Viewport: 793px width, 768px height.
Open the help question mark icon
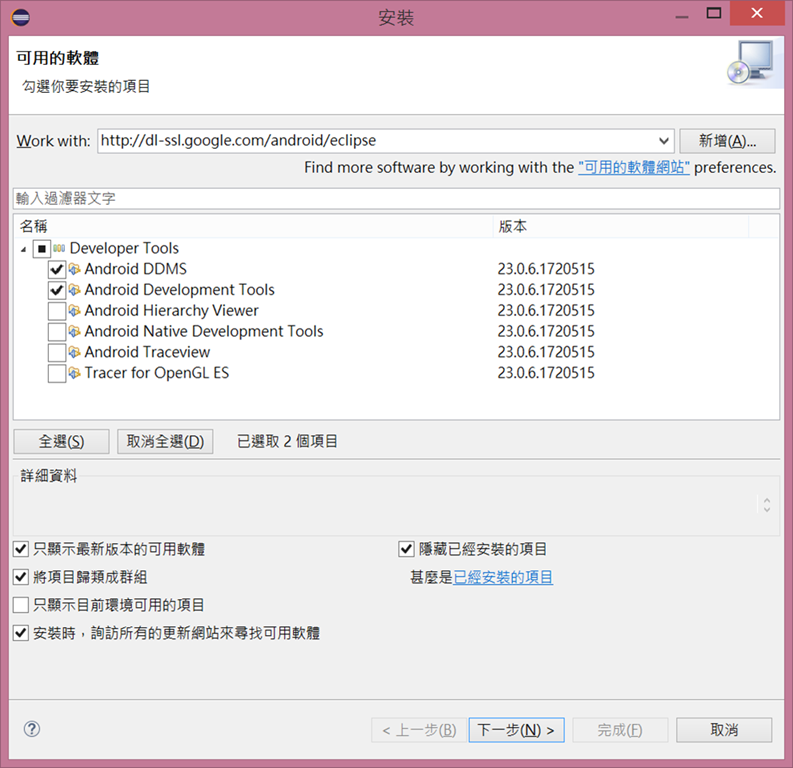(x=32, y=729)
